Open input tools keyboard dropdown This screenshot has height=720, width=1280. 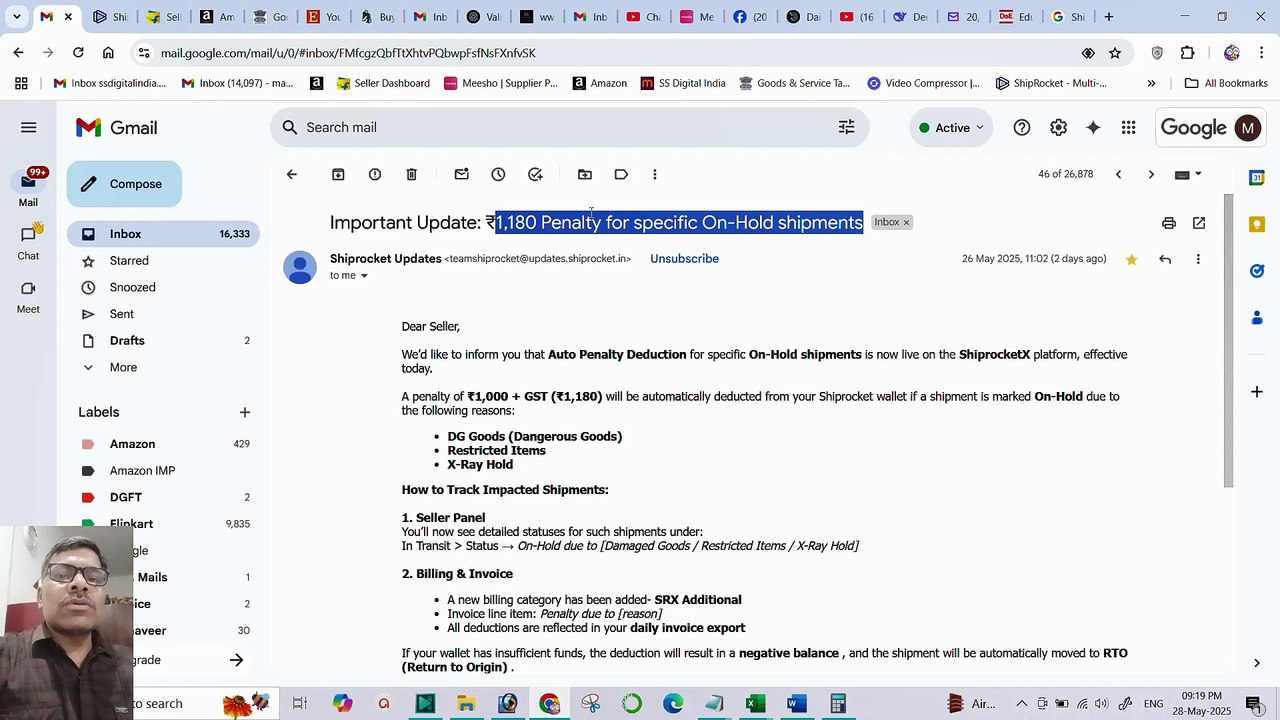[x=1188, y=174]
